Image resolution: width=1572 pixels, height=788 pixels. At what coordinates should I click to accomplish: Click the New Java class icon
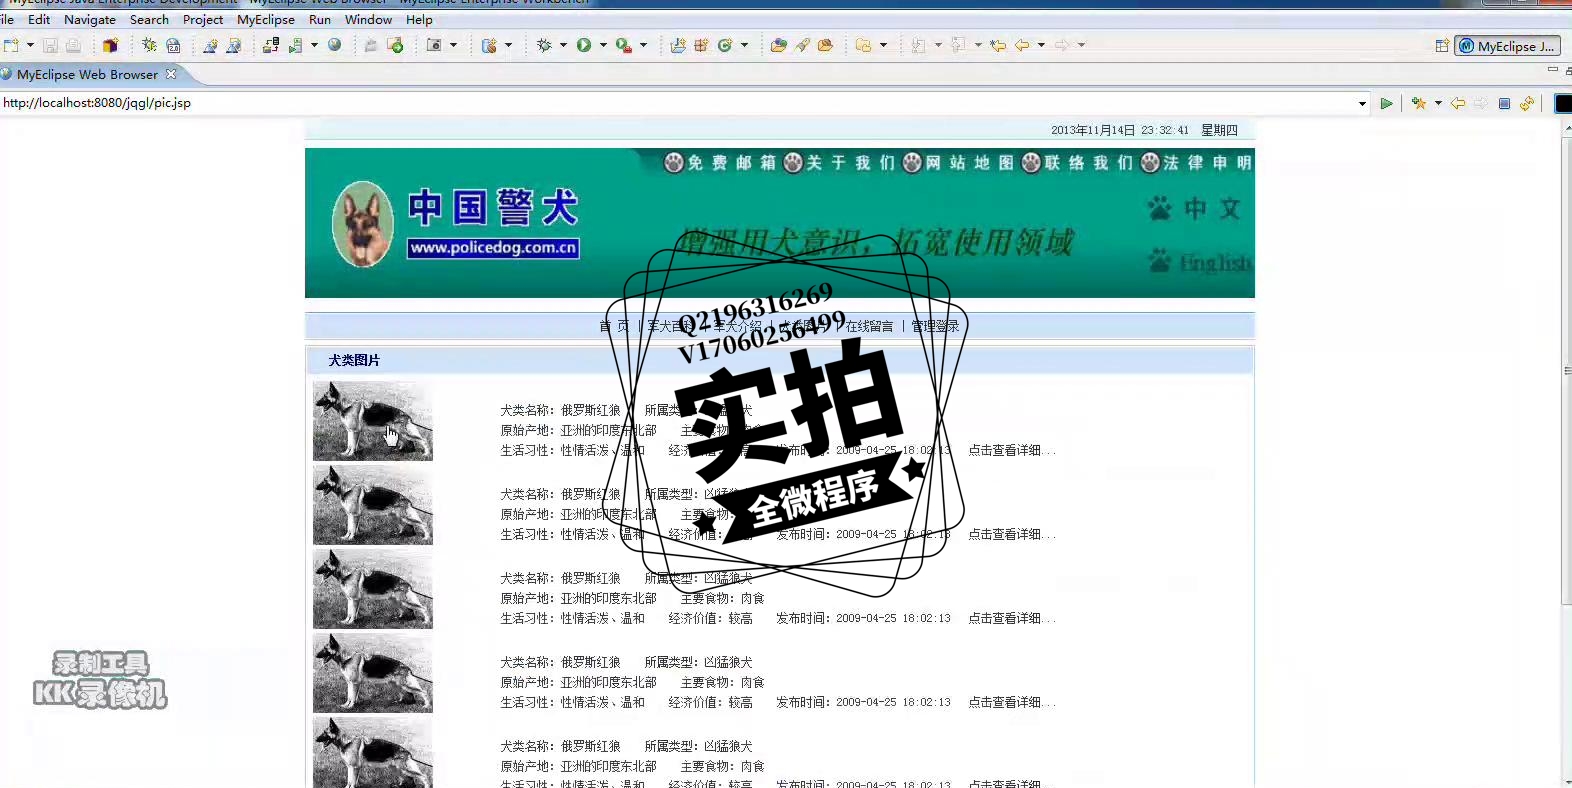click(725, 45)
